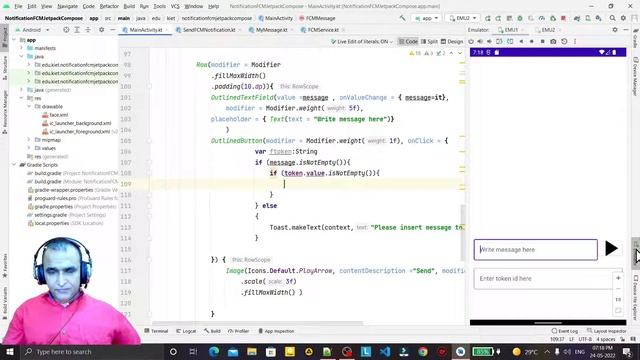Tap the Send play arrow in emulator
The image size is (640, 360).
(611, 249)
